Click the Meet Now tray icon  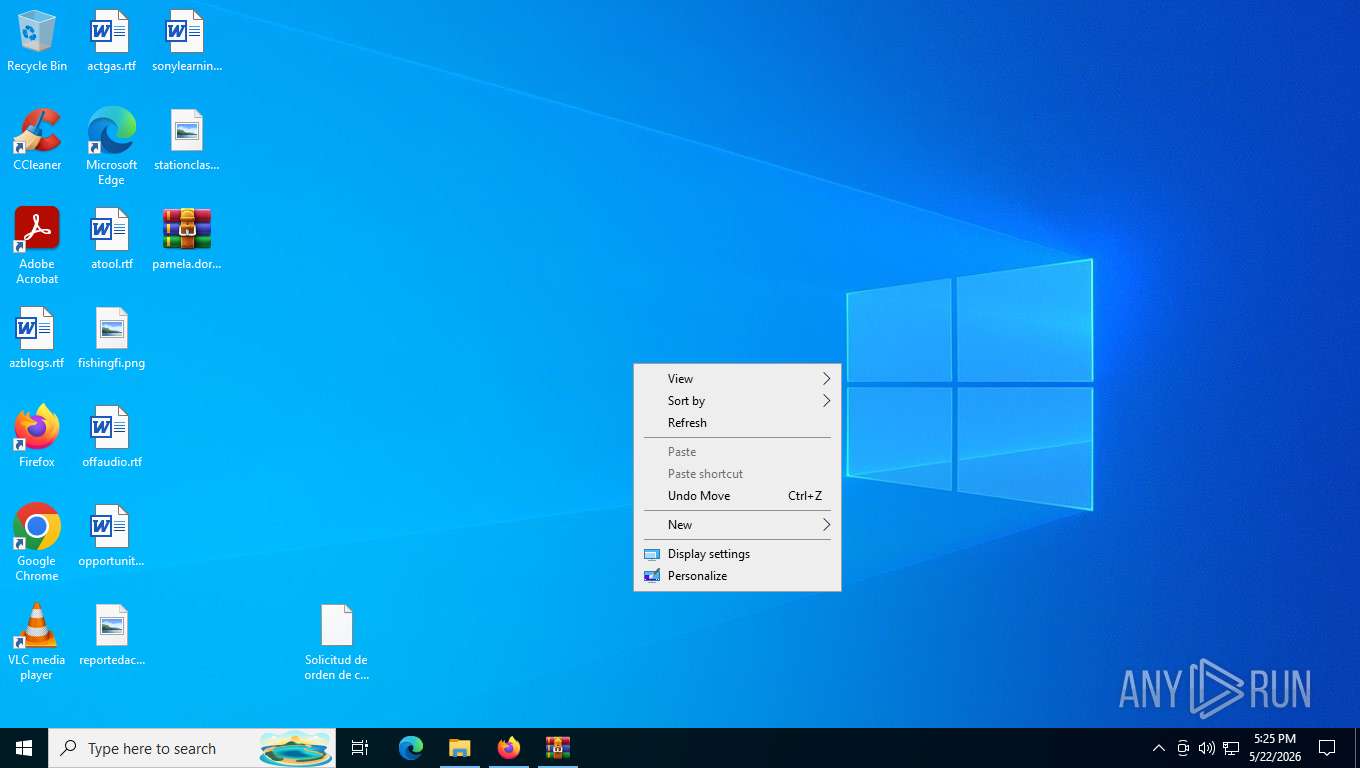[x=1183, y=748]
